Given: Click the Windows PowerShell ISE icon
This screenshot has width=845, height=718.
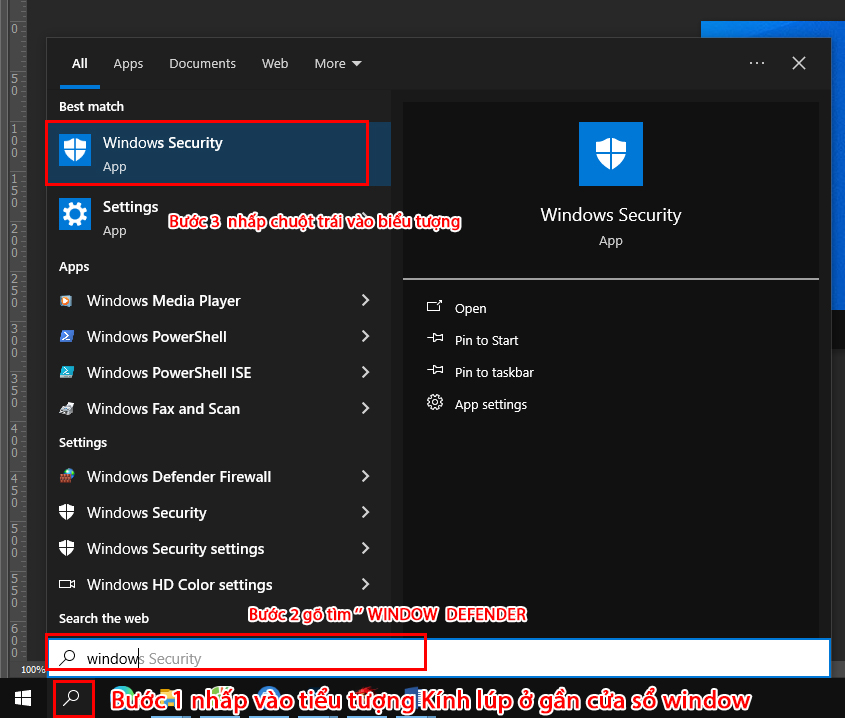Looking at the screenshot, I should click(66, 372).
